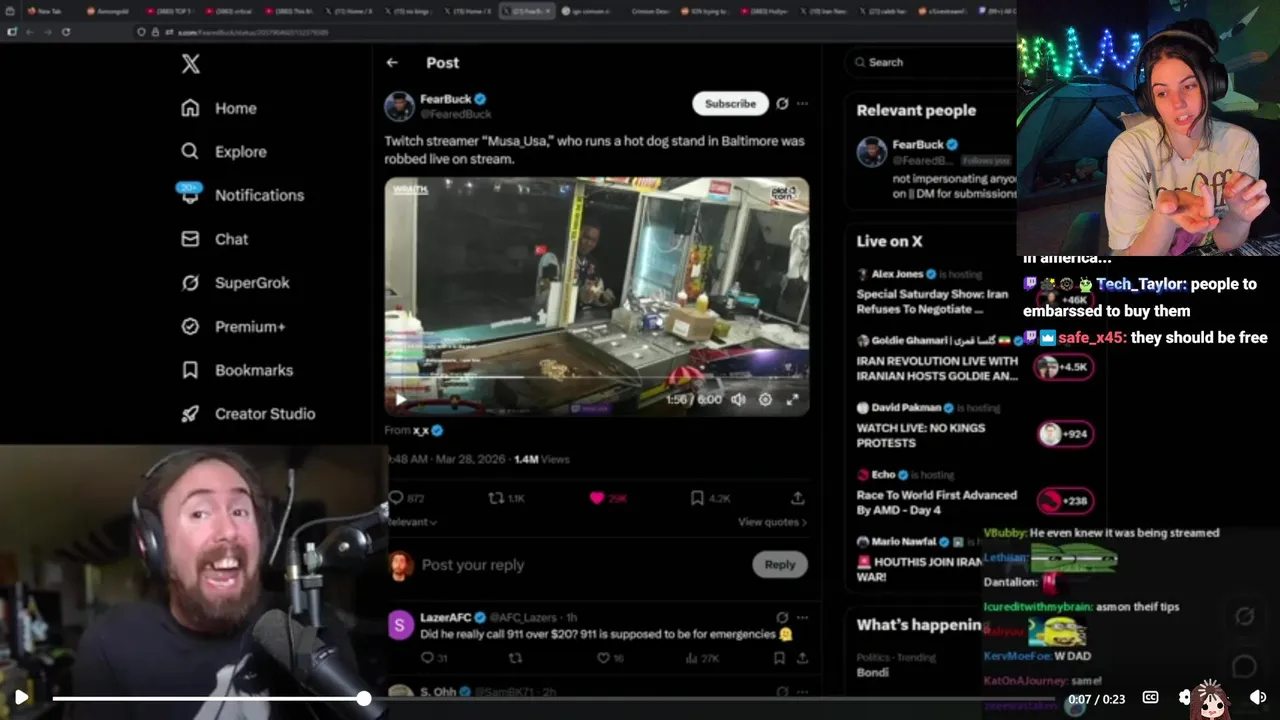Toggle CC captions on outer player
This screenshot has width=1280, height=720.
coord(1150,697)
